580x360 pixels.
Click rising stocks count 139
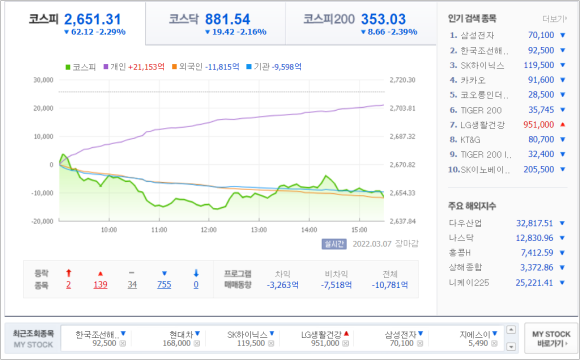[100, 285]
